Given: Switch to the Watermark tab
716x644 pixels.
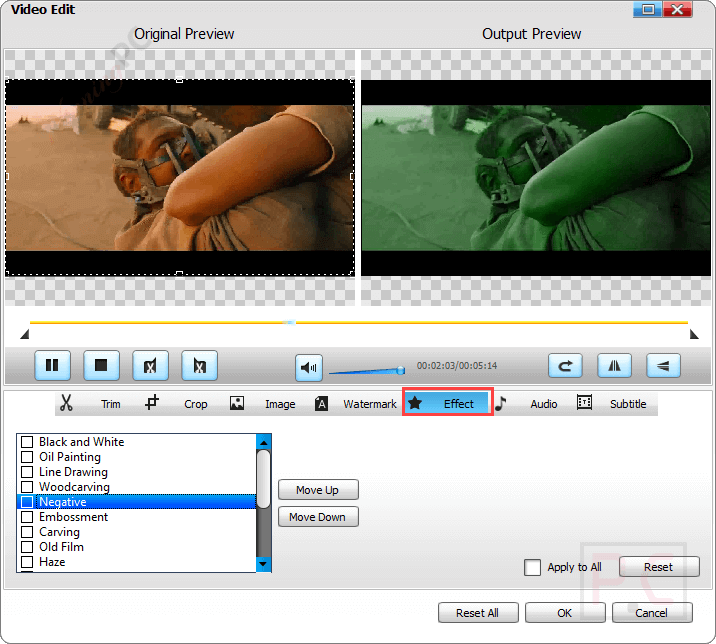Looking at the screenshot, I should pos(370,404).
